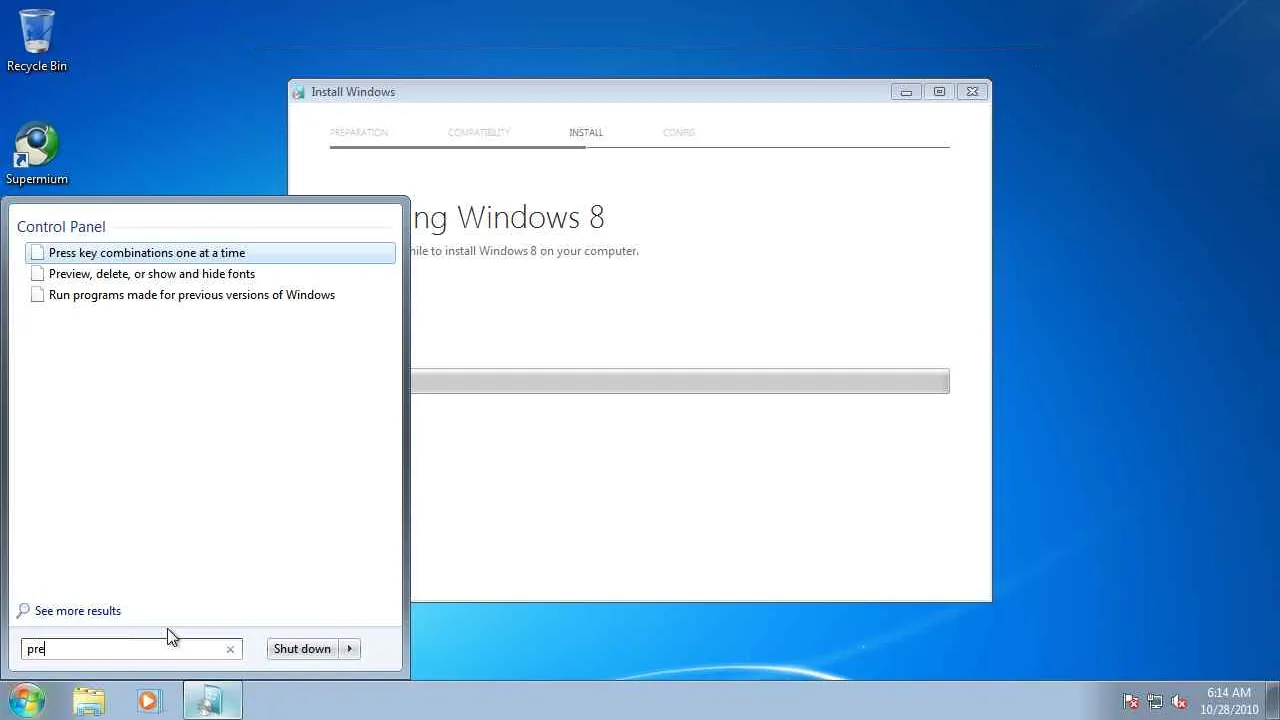Open Windows Explorer from the taskbar
The image size is (1280, 720).
coord(89,701)
